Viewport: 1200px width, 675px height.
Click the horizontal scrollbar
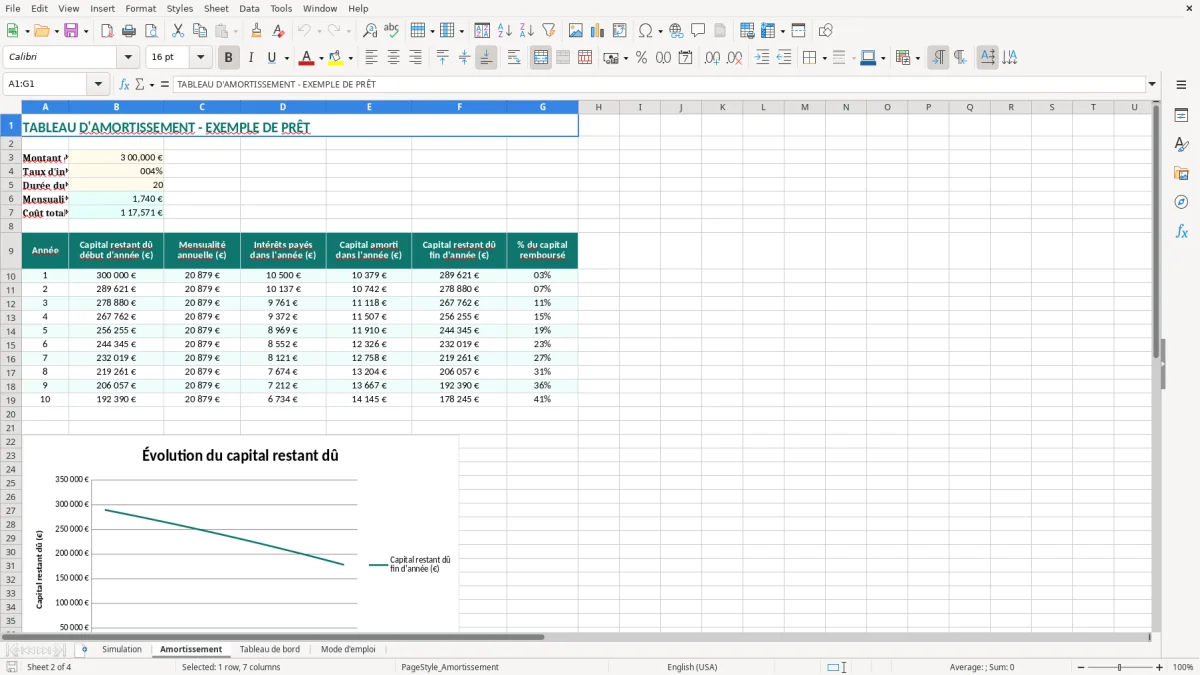(273, 637)
